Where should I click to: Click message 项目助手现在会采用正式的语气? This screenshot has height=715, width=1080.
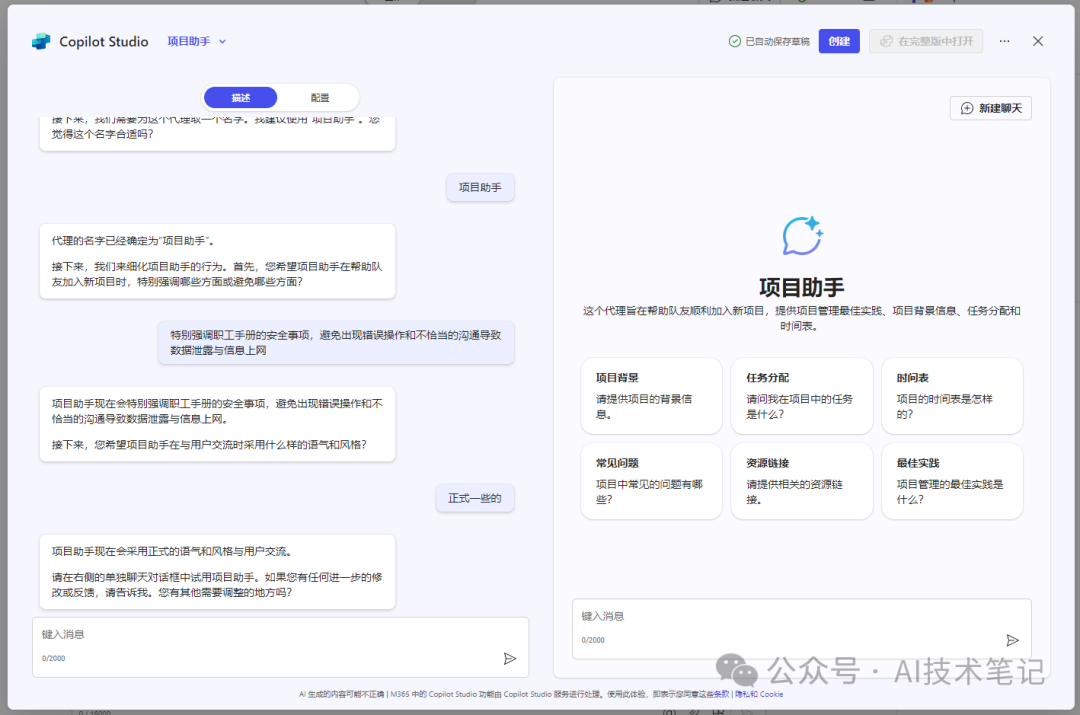217,572
